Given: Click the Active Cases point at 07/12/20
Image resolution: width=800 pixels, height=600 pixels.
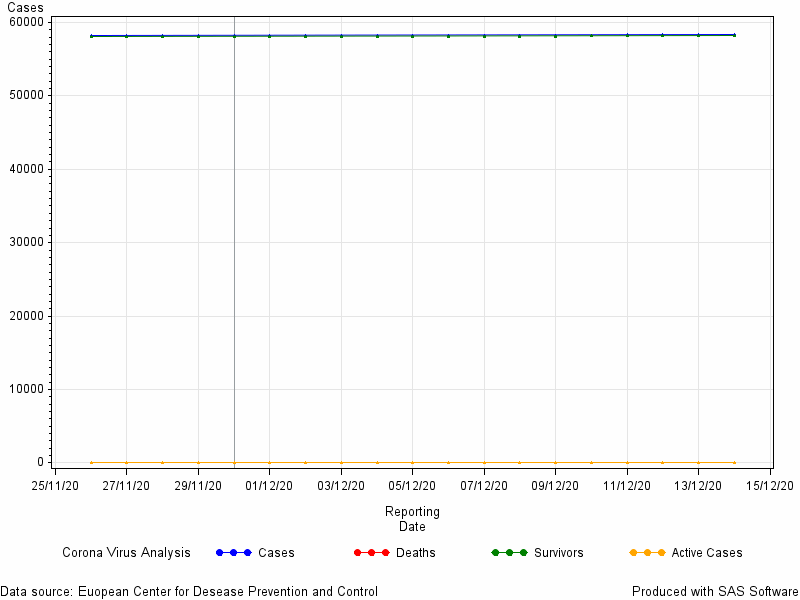Looking at the screenshot, I should [484, 462].
